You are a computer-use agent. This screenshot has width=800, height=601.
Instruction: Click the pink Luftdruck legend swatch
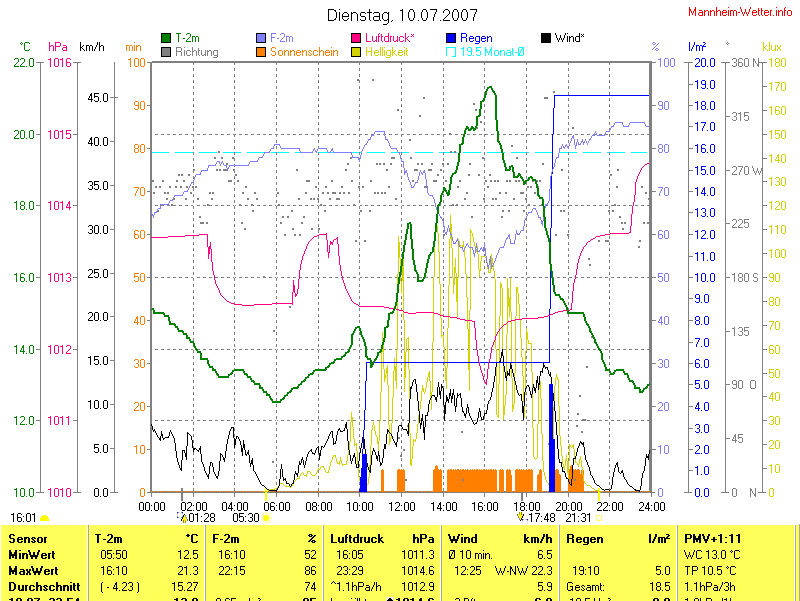356,38
